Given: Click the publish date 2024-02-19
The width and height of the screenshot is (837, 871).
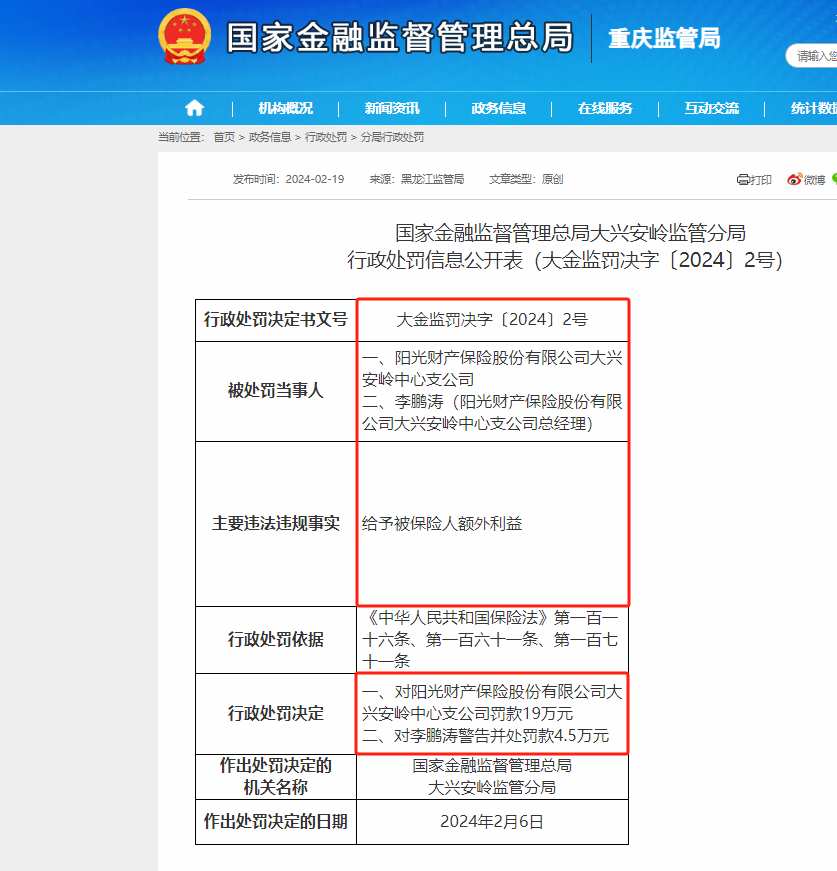Looking at the screenshot, I should click(315, 179).
